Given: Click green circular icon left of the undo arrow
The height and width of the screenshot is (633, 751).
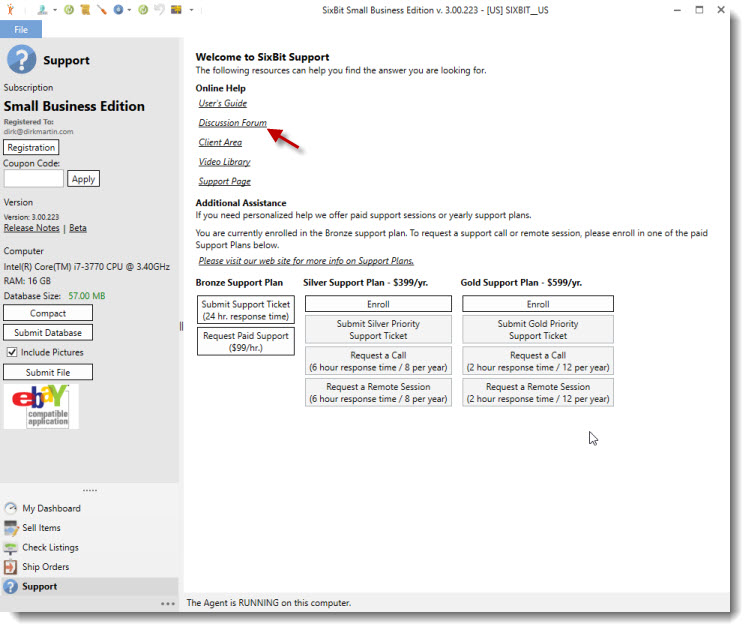Looking at the screenshot, I should click(x=143, y=10).
